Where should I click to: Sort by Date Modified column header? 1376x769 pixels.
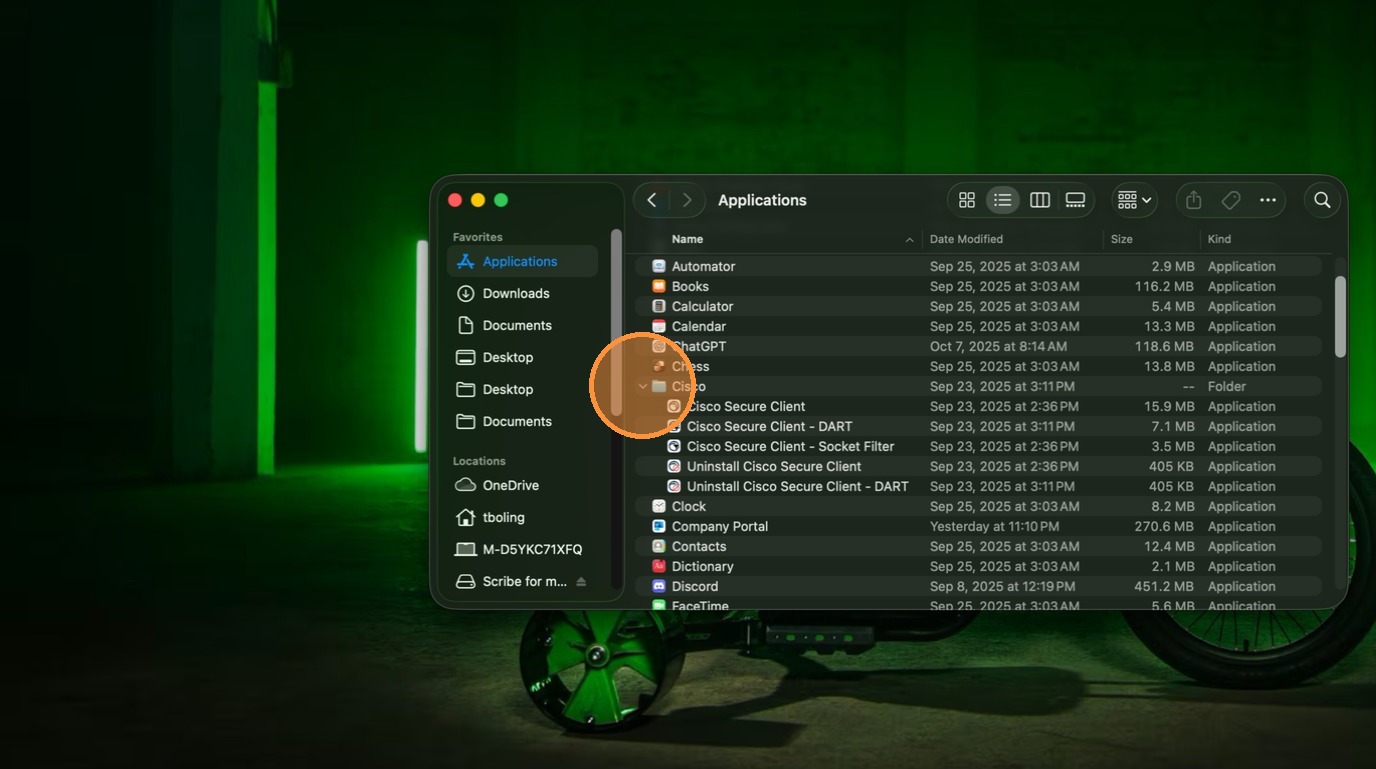click(966, 239)
